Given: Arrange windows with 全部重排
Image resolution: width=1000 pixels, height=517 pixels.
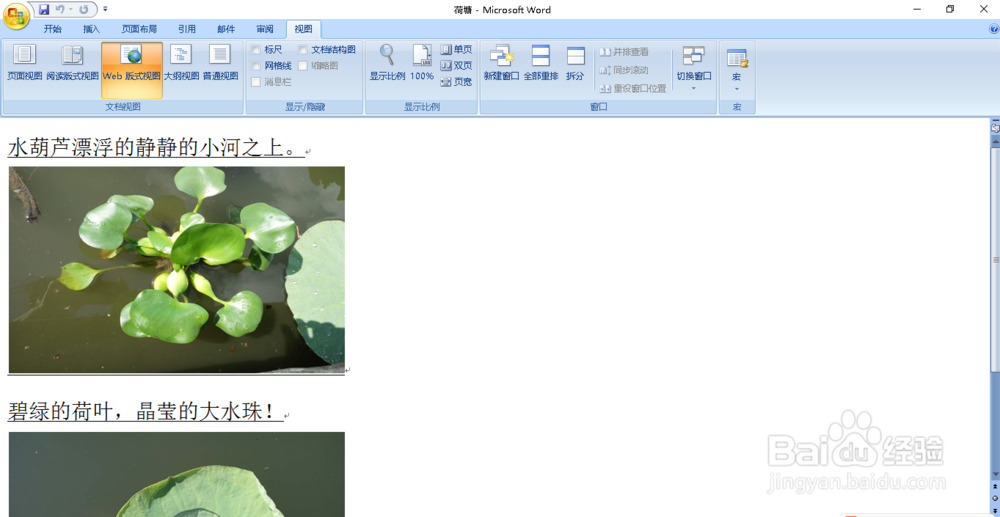Looking at the screenshot, I should (541, 63).
